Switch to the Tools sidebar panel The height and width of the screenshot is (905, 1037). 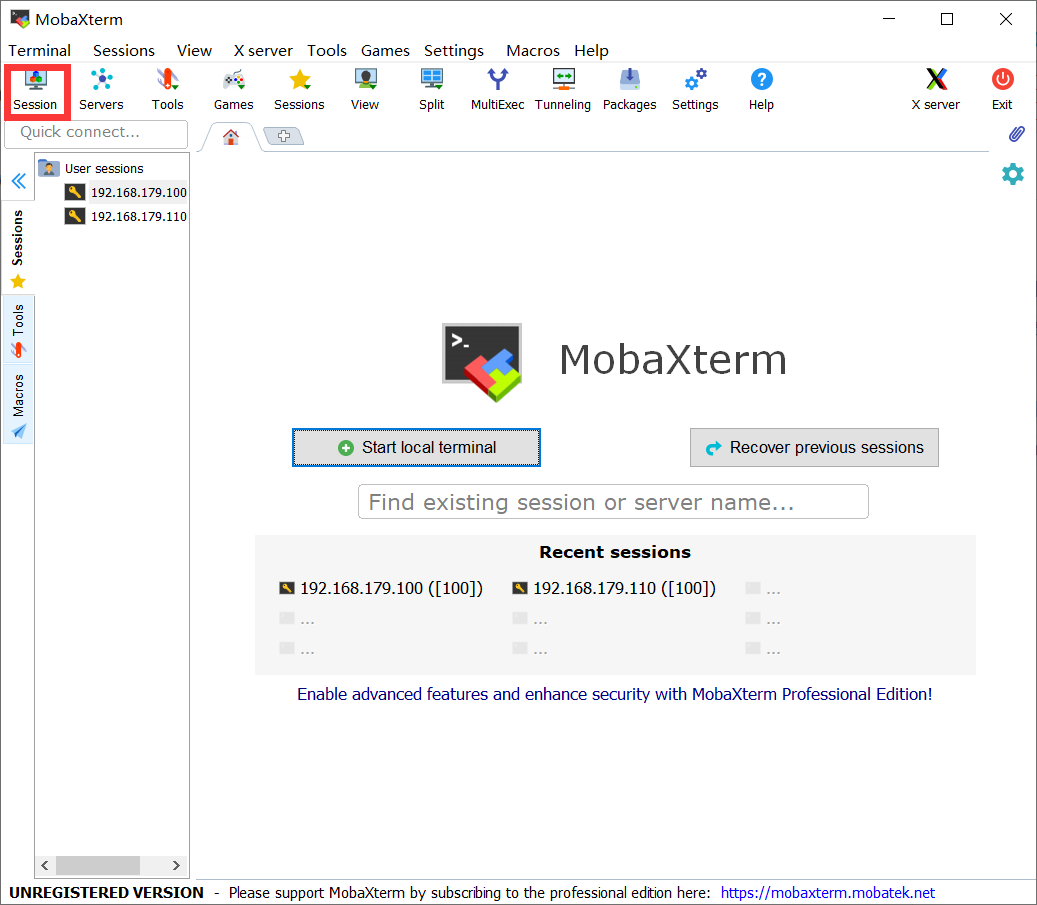18,327
